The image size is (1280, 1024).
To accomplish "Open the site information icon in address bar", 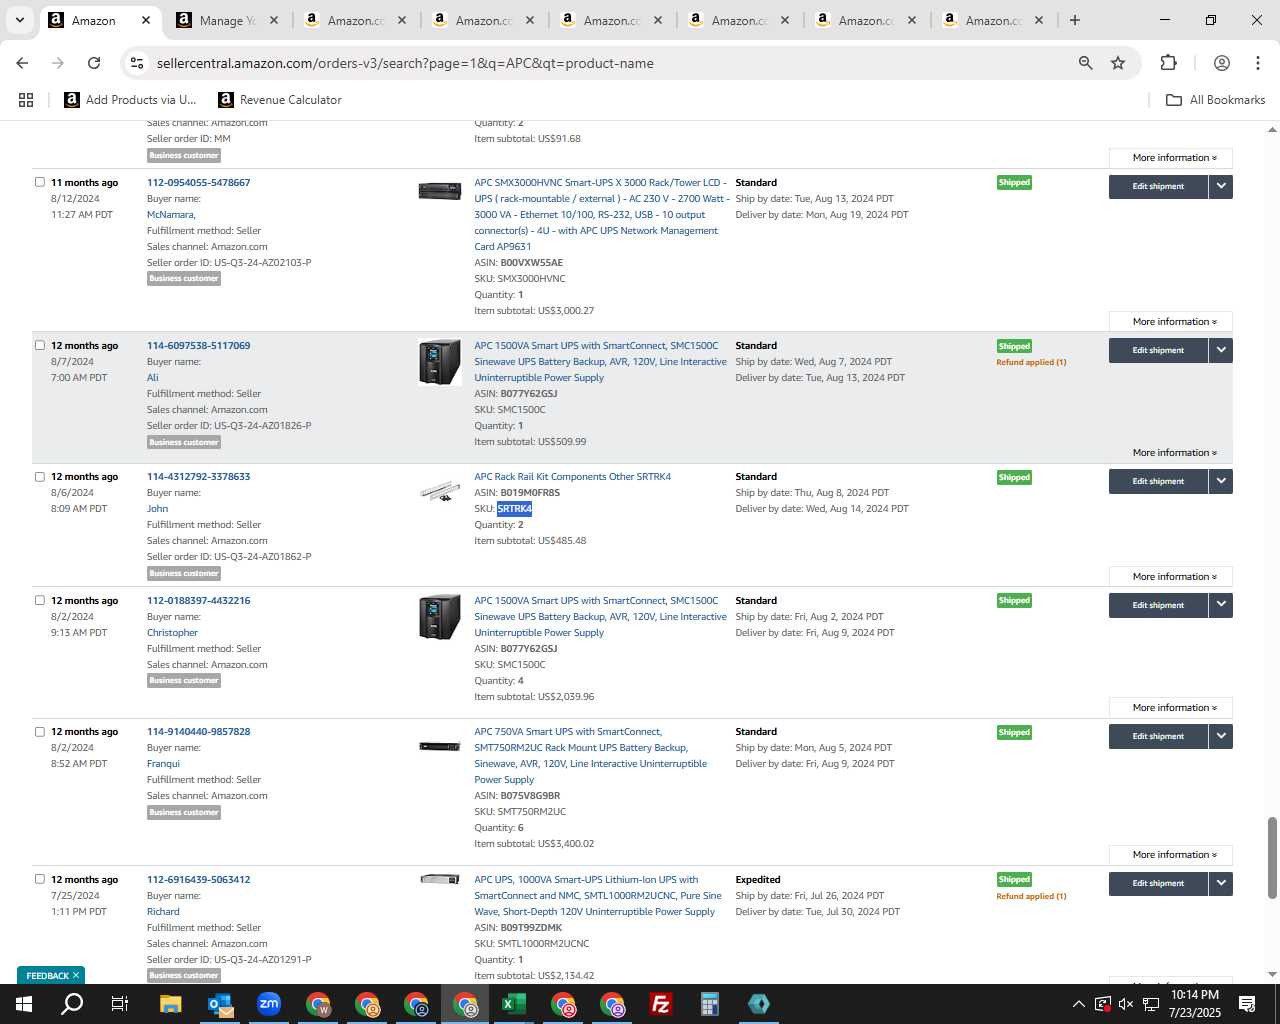I will 137,63.
